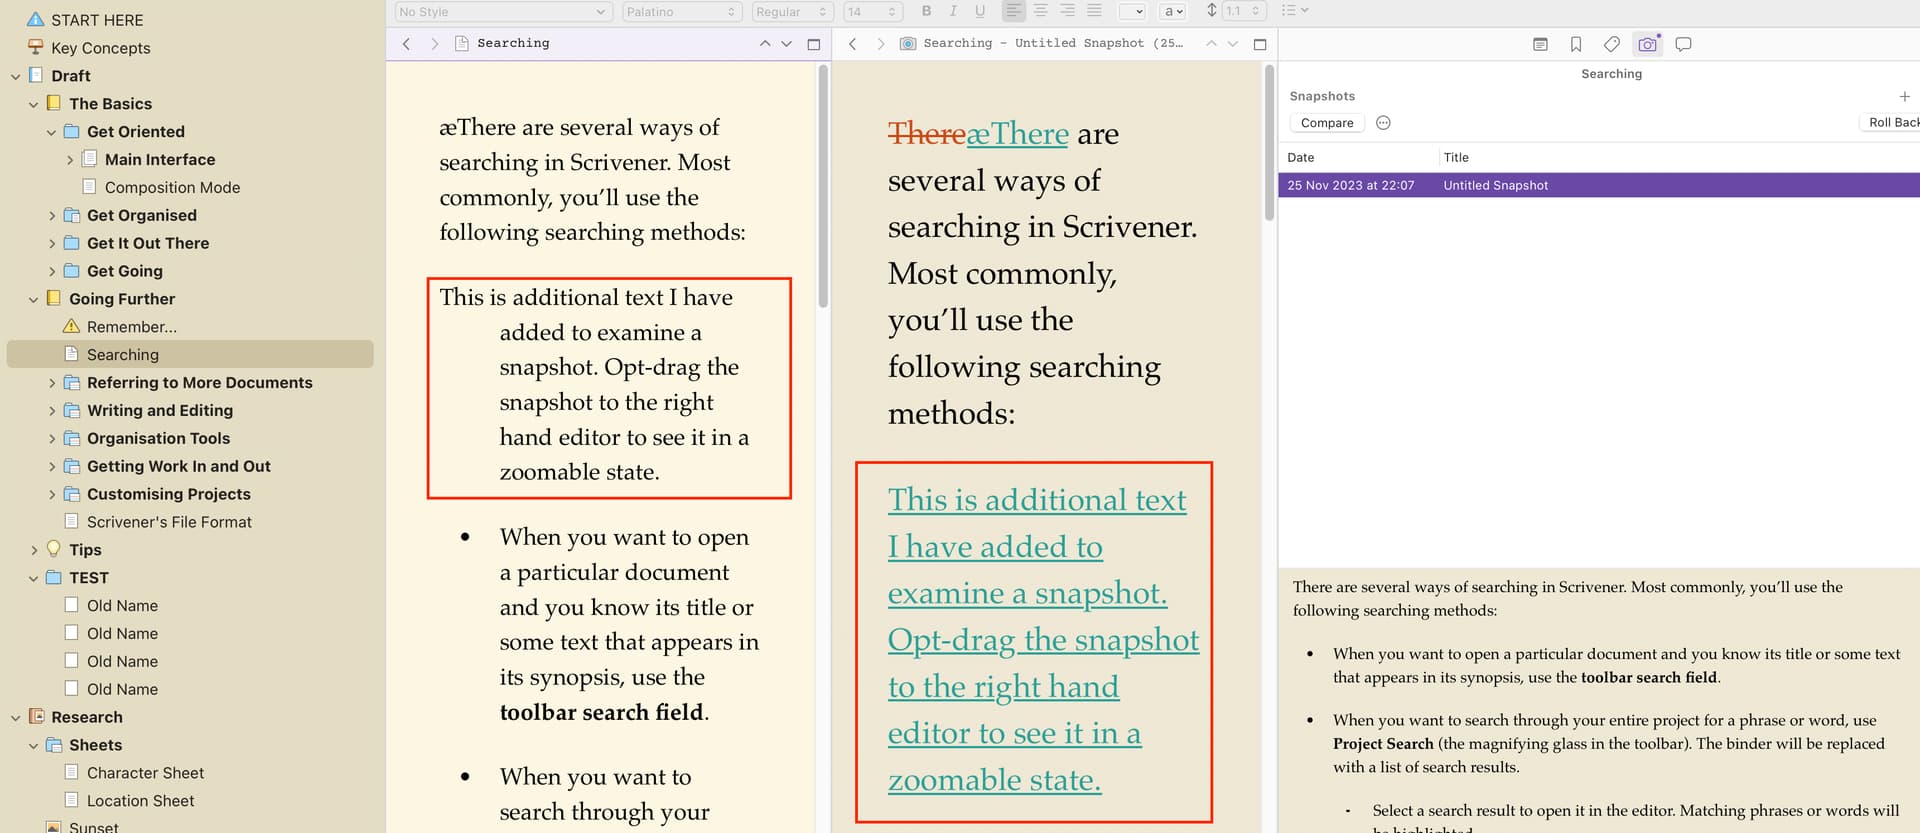Open Character Sheet in binder
Screen dimensions: 1920x833
click(x=145, y=773)
